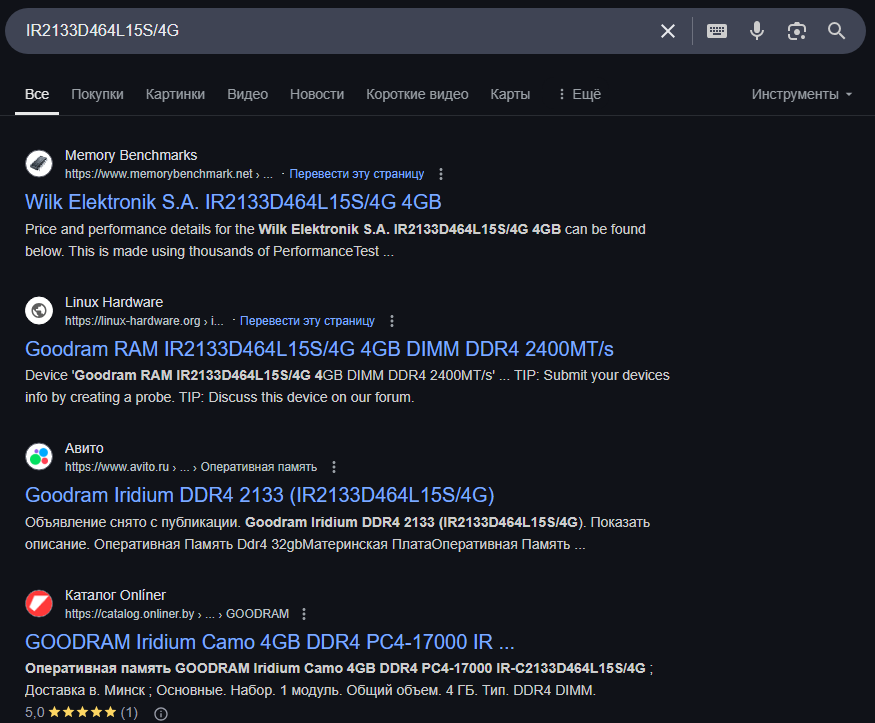Open Goodram Iridium DDR4 2133 result link
This screenshot has width=875, height=723.
click(259, 495)
